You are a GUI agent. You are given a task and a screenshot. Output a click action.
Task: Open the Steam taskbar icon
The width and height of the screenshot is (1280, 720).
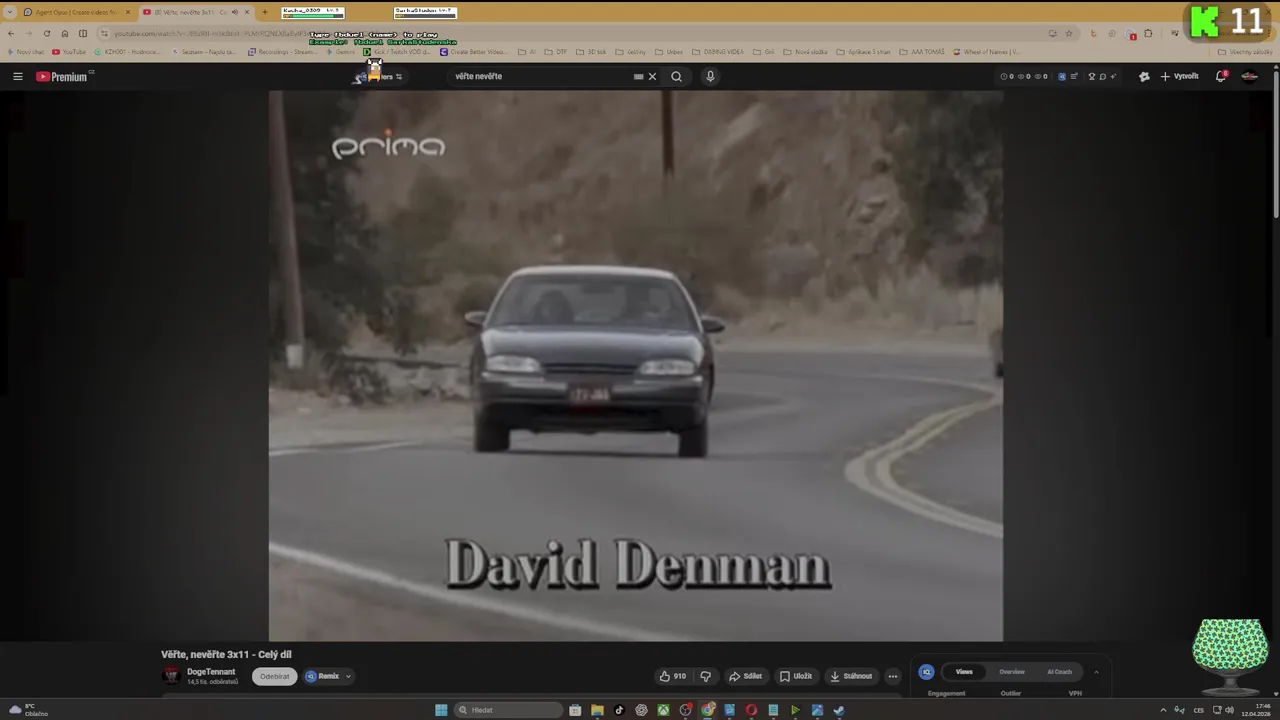(x=839, y=710)
